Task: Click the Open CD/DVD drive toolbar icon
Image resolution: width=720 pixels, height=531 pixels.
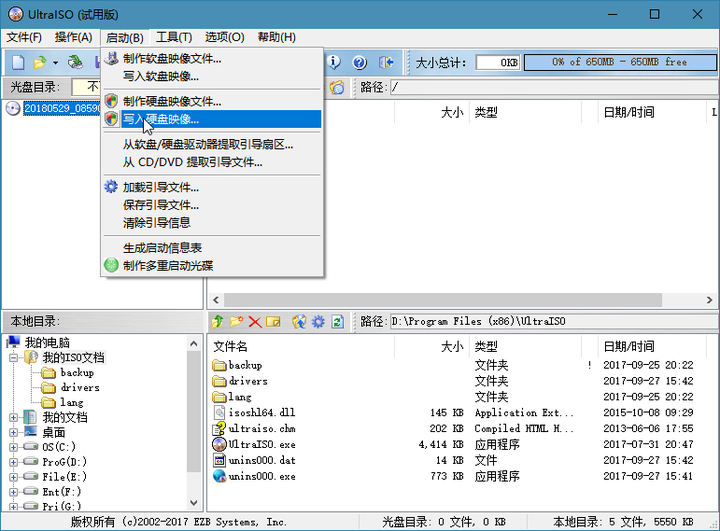Action: [x=75, y=62]
